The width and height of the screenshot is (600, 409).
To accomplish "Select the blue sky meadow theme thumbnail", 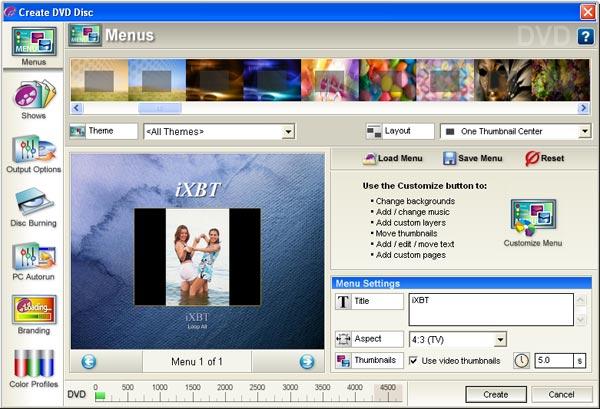I will [x=157, y=80].
